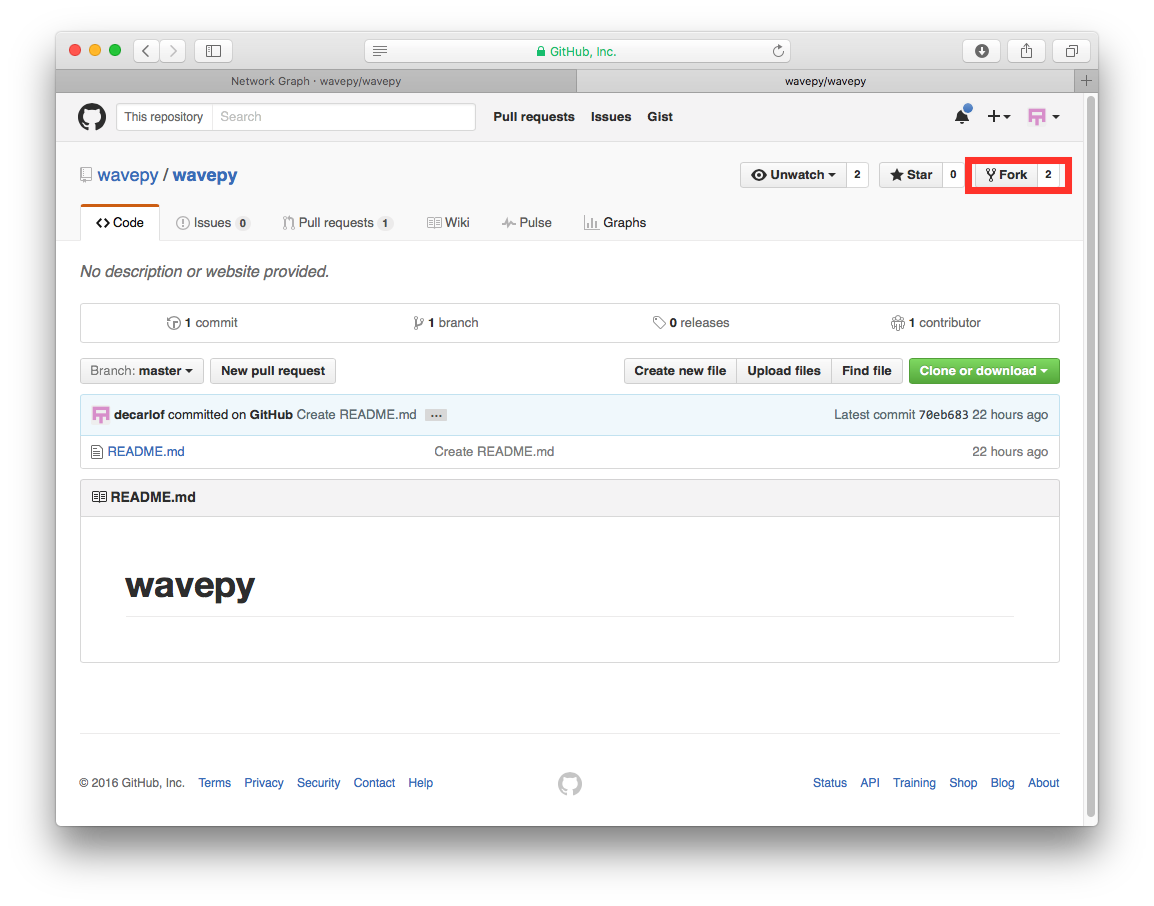Select the wavepy/wavepy browser tab

coord(825,81)
